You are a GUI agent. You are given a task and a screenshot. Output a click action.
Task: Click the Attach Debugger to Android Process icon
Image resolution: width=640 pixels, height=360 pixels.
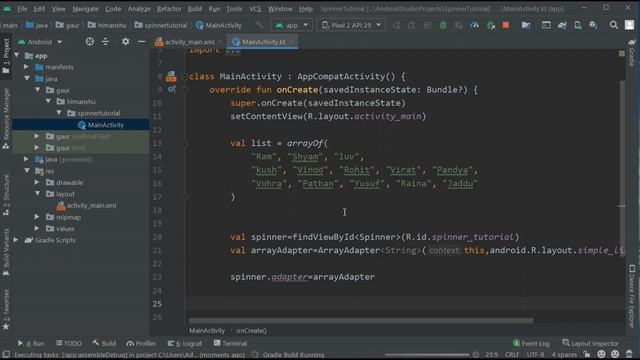tap(491, 25)
